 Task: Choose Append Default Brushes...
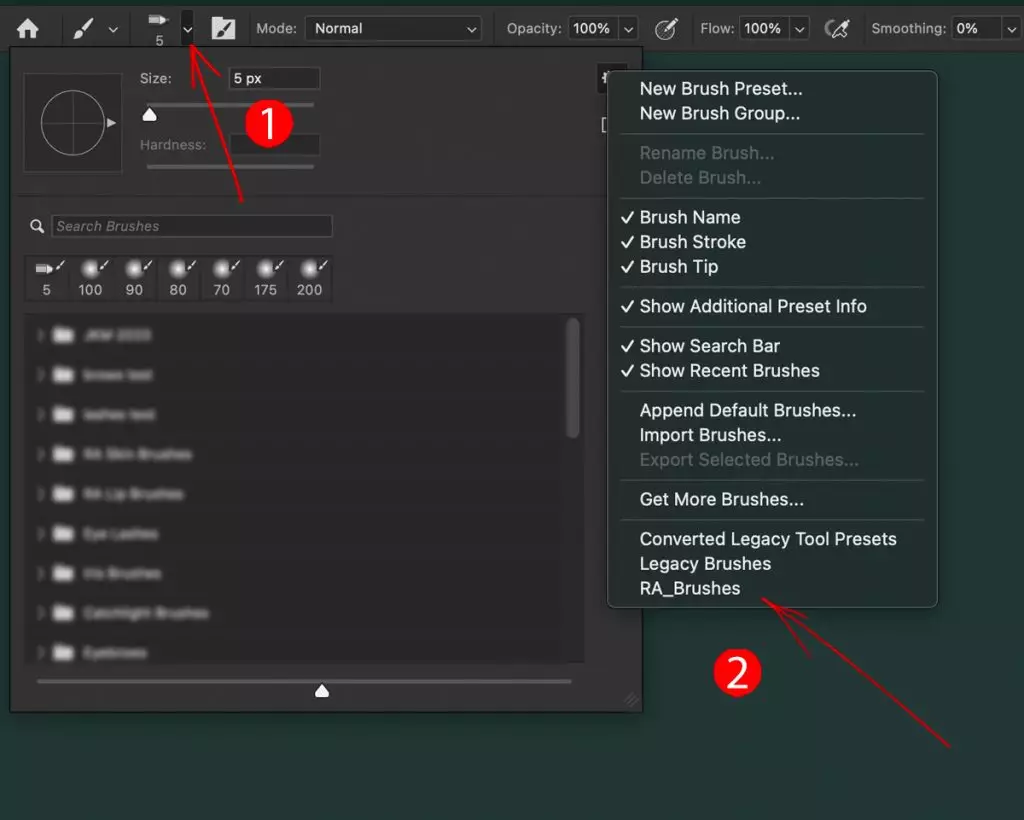pyautogui.click(x=748, y=411)
